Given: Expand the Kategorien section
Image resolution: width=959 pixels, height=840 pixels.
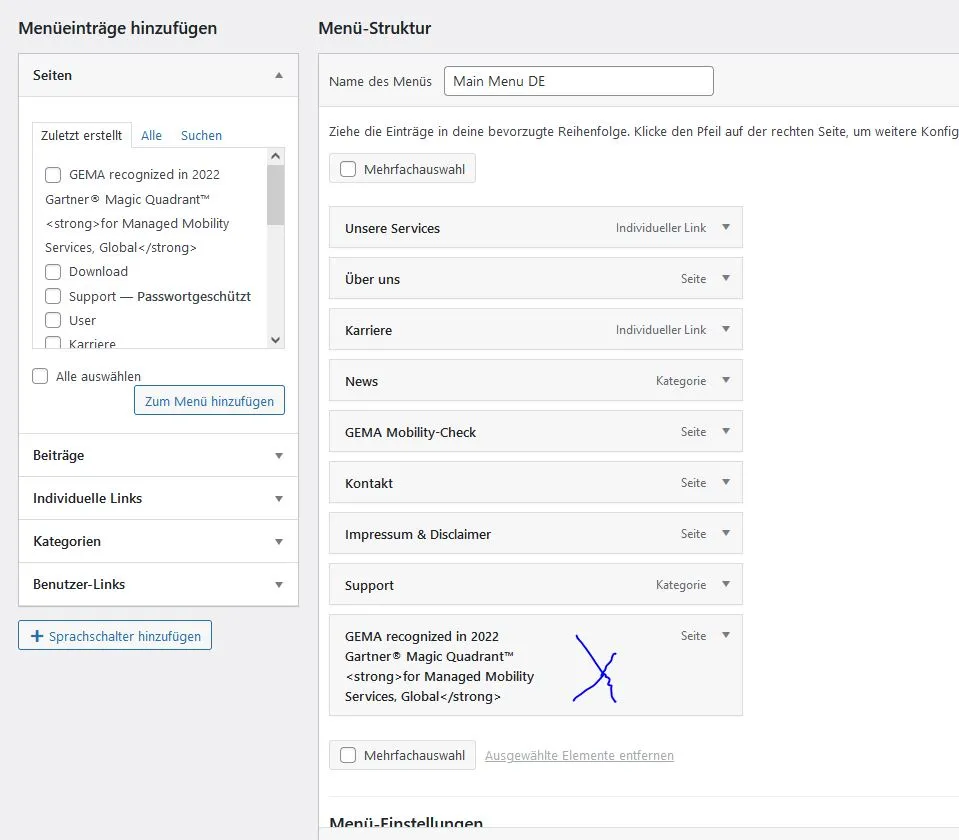Looking at the screenshot, I should [x=158, y=541].
